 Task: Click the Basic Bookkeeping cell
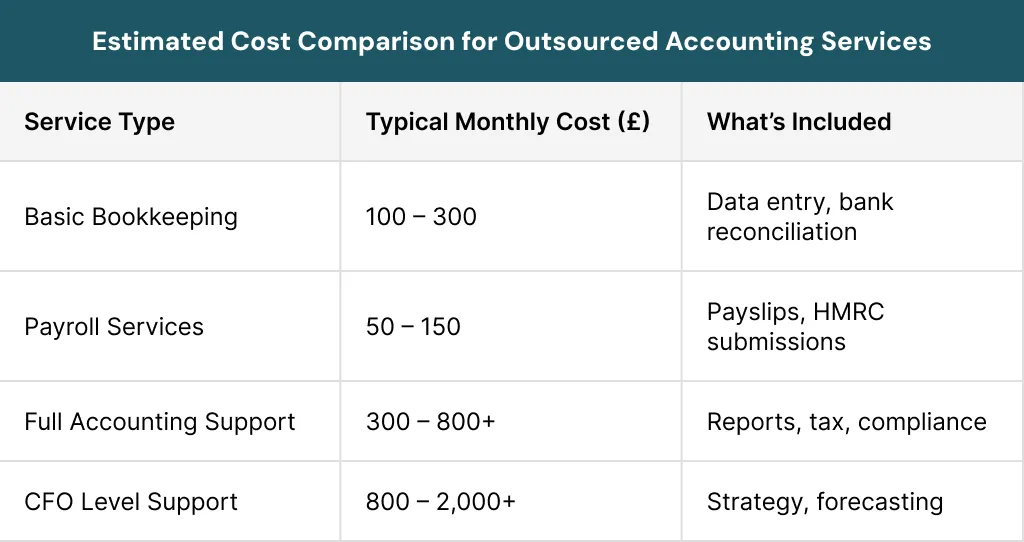pyautogui.click(x=130, y=217)
